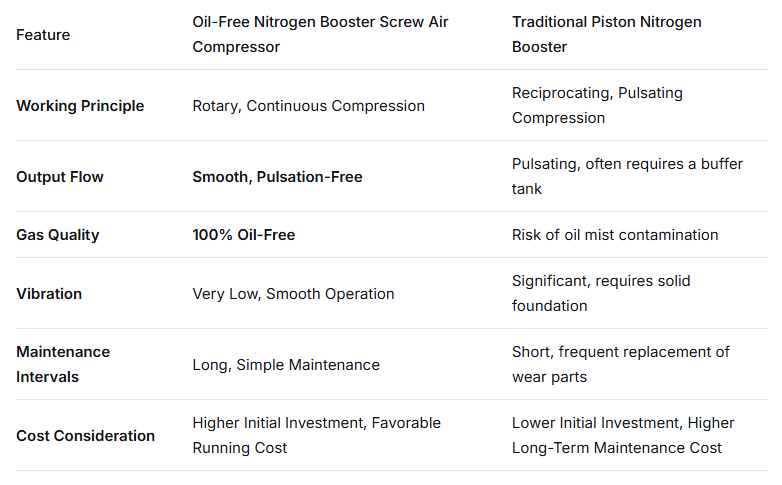This screenshot has height=485, width=782.
Task: Click the "Maintenance Intervals" row label
Action: pyautogui.click(x=63, y=365)
